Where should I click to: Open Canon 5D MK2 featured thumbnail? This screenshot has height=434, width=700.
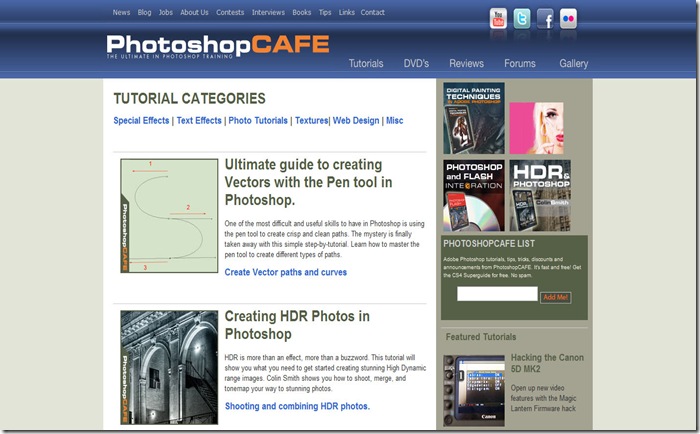coord(474,391)
